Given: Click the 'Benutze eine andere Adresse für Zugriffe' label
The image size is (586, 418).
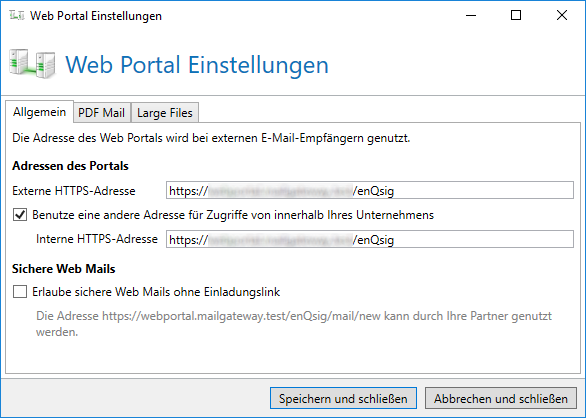Looking at the screenshot, I should (x=233, y=215).
